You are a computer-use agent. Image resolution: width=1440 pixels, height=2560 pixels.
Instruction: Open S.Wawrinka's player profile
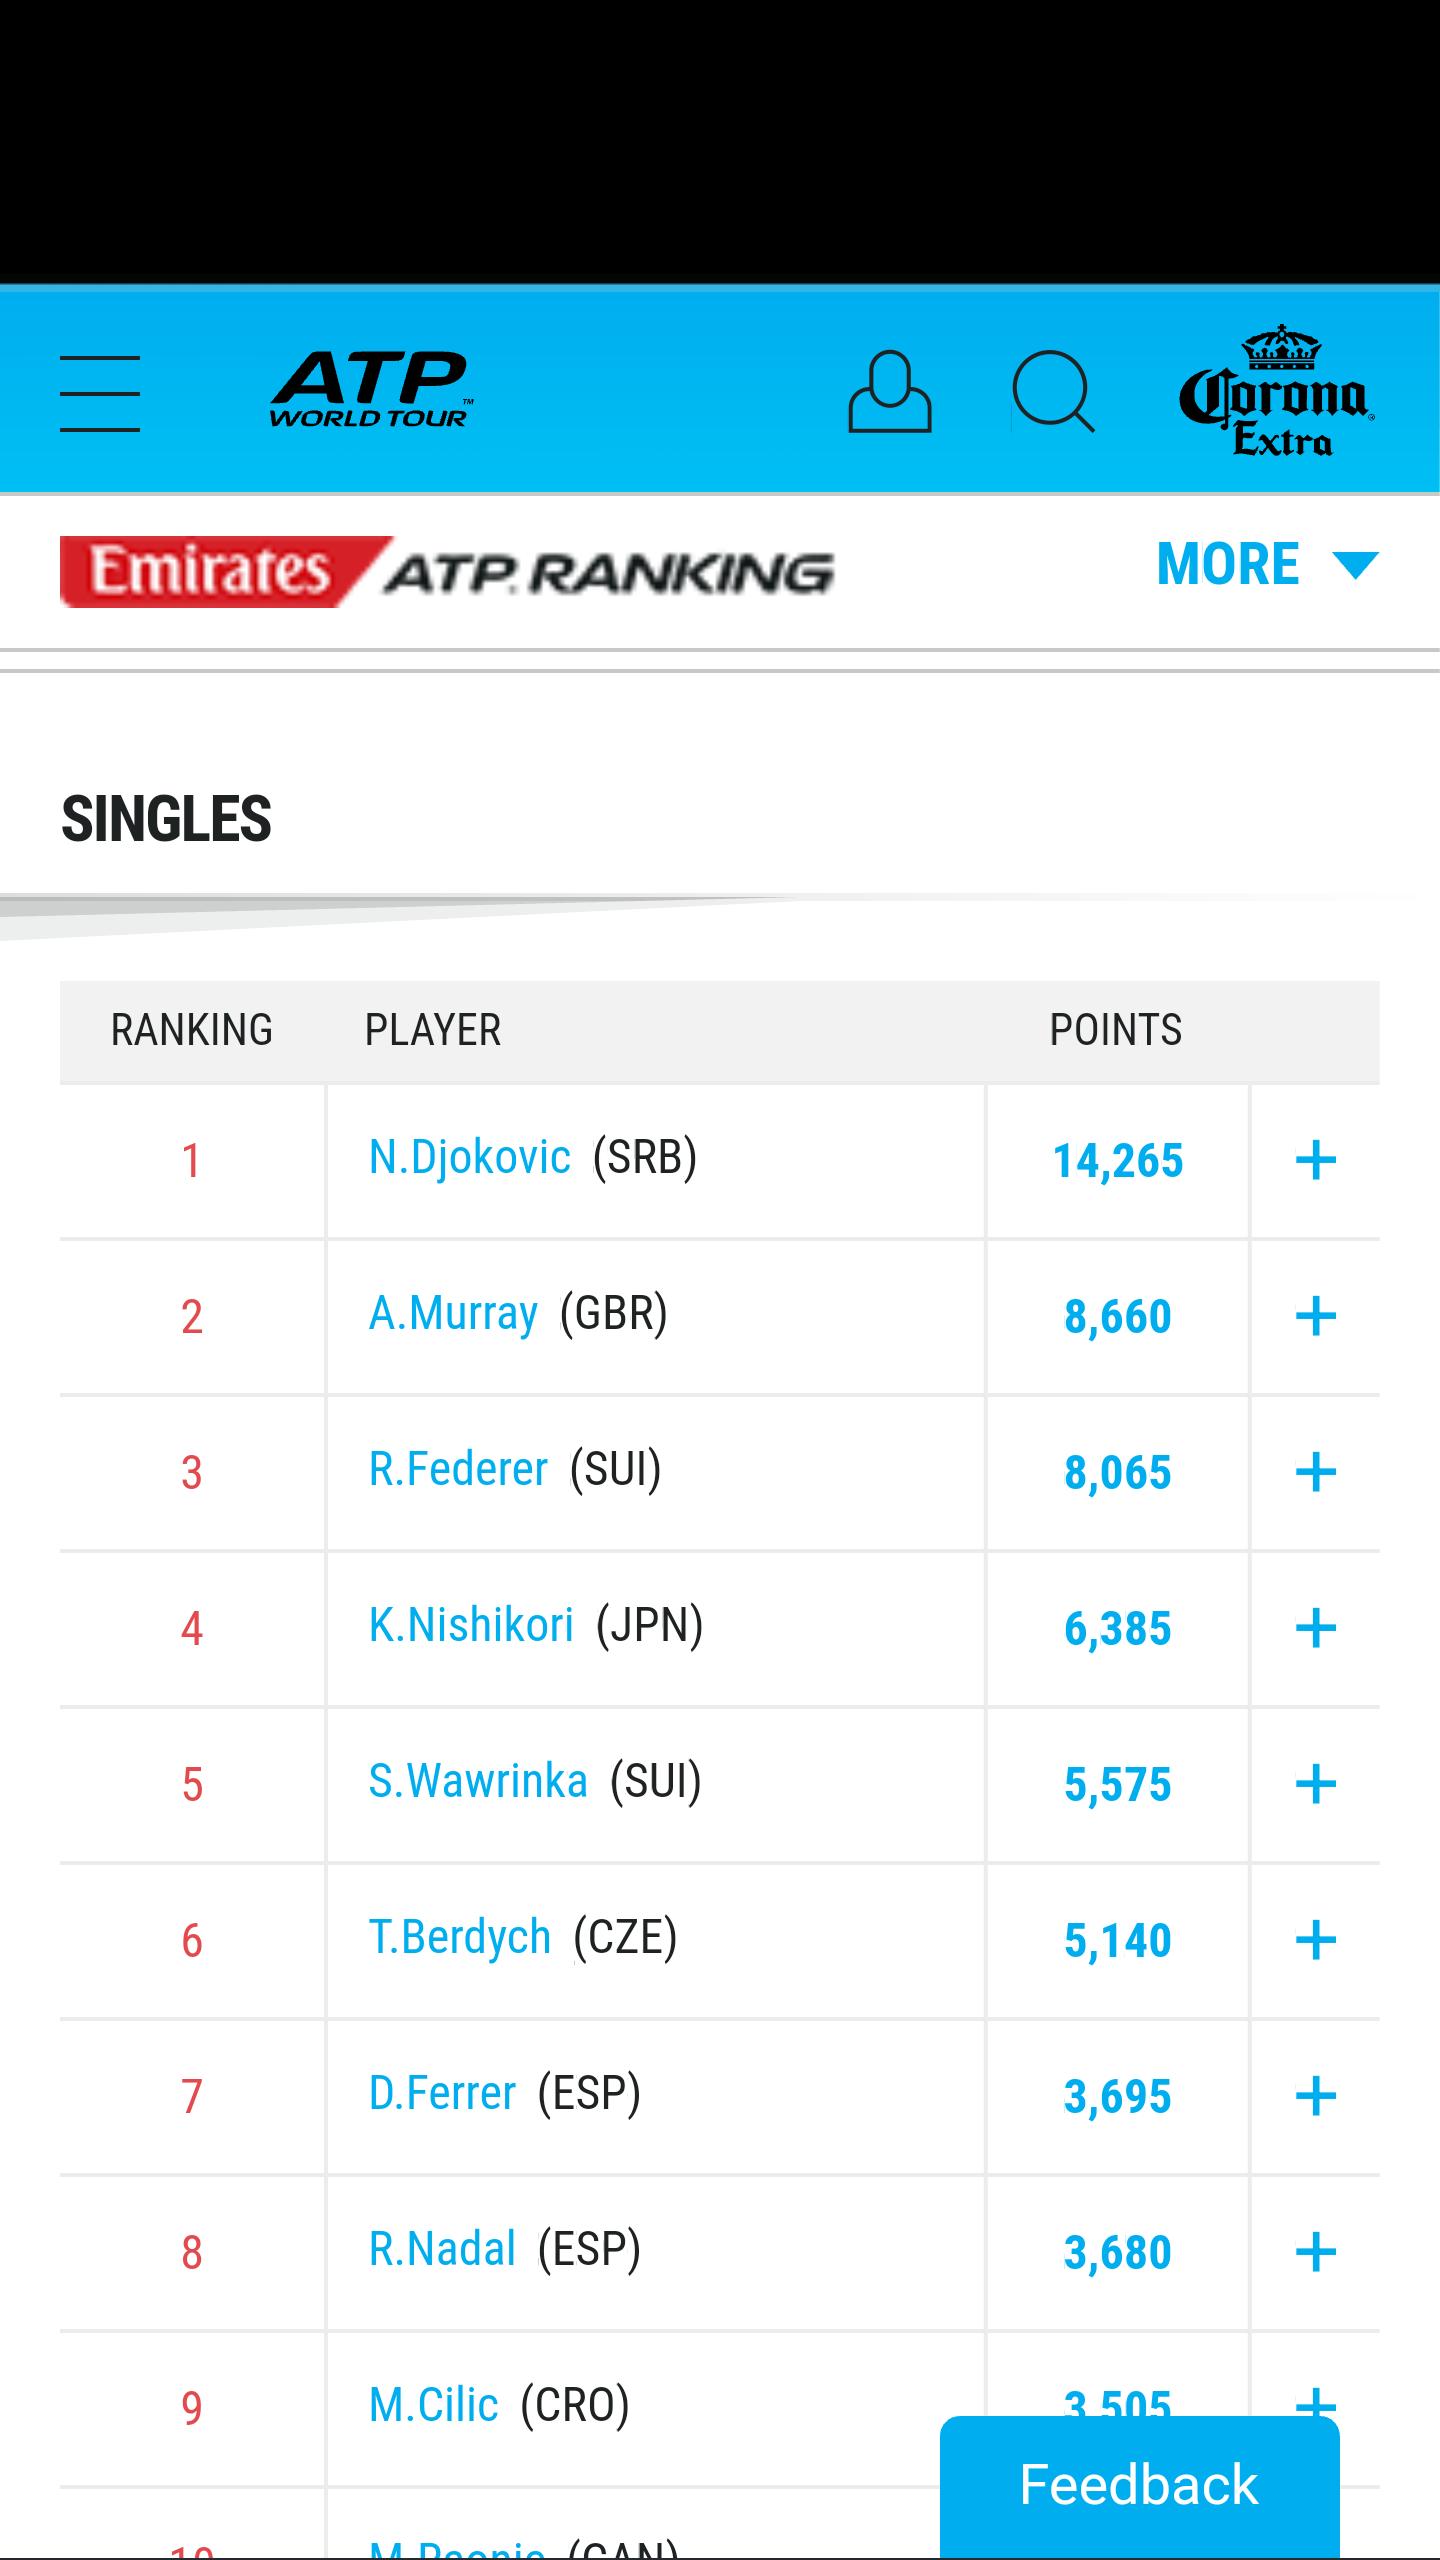(477, 1781)
